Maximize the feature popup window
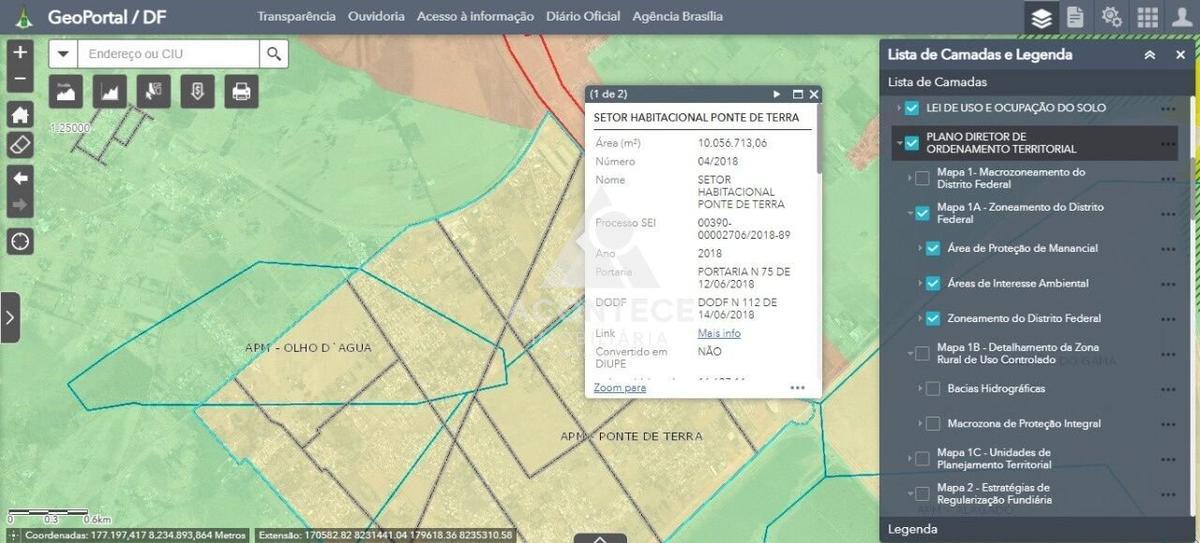Viewport: 1200px width, 543px height. click(798, 94)
